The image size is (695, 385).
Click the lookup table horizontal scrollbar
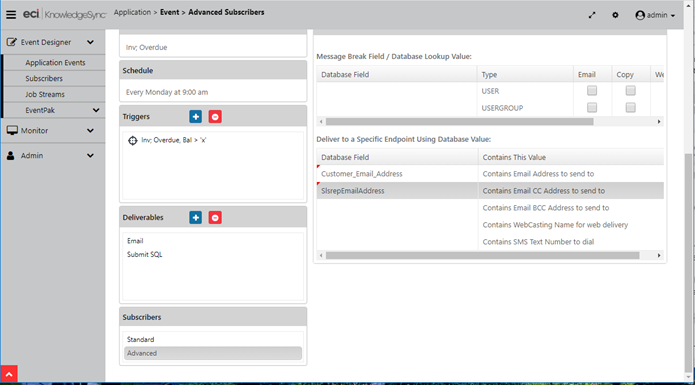pyautogui.click(x=459, y=121)
